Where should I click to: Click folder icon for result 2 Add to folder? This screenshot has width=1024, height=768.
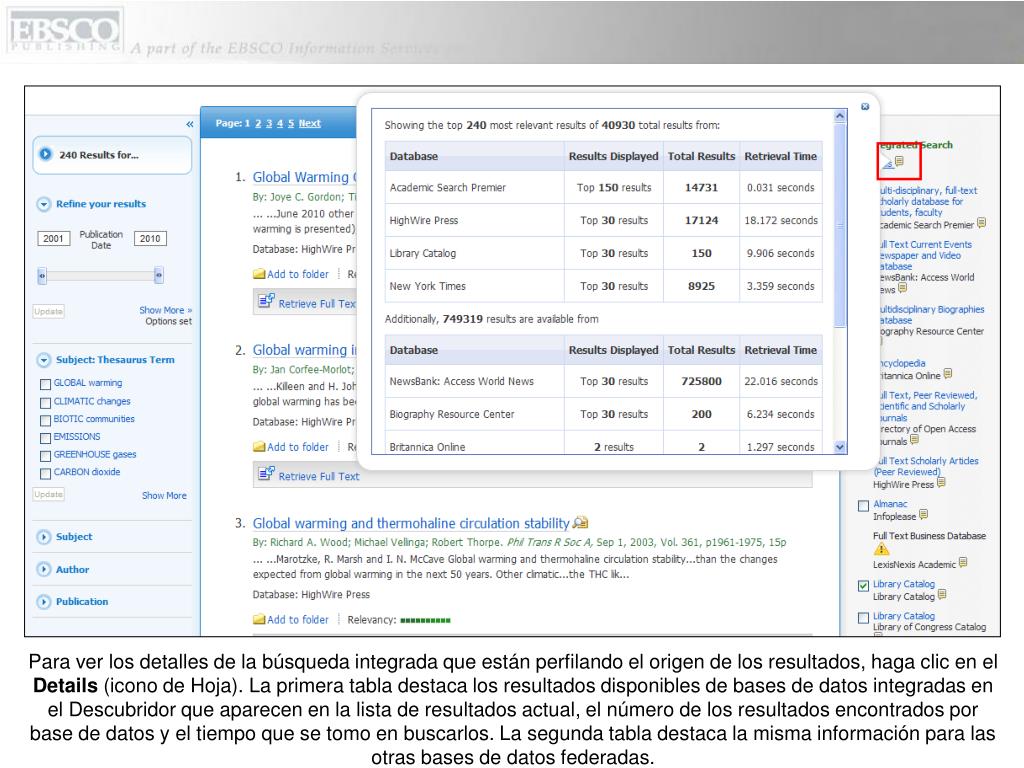pos(259,447)
